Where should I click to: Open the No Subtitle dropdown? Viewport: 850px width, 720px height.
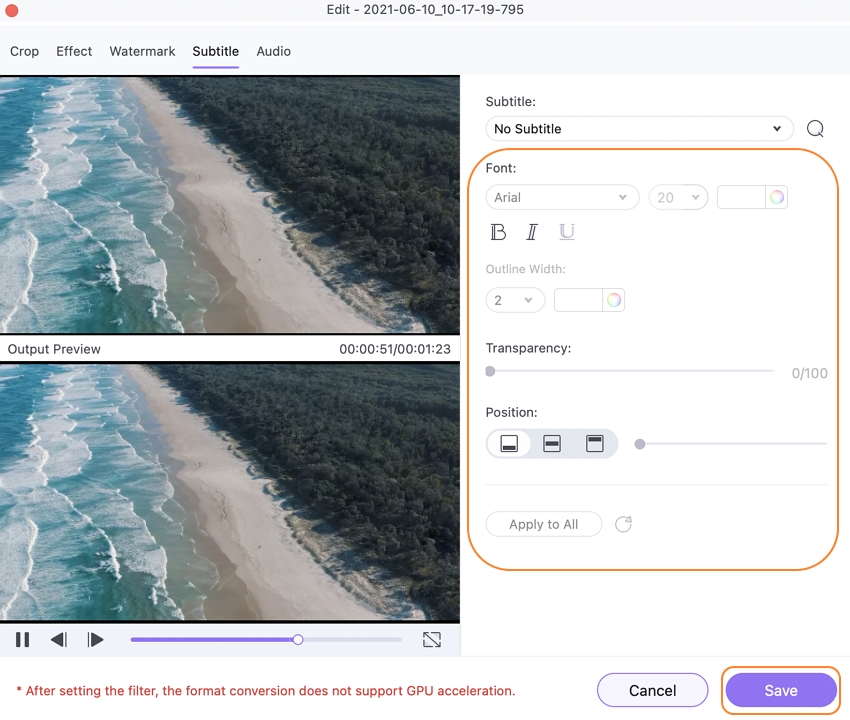tap(639, 129)
